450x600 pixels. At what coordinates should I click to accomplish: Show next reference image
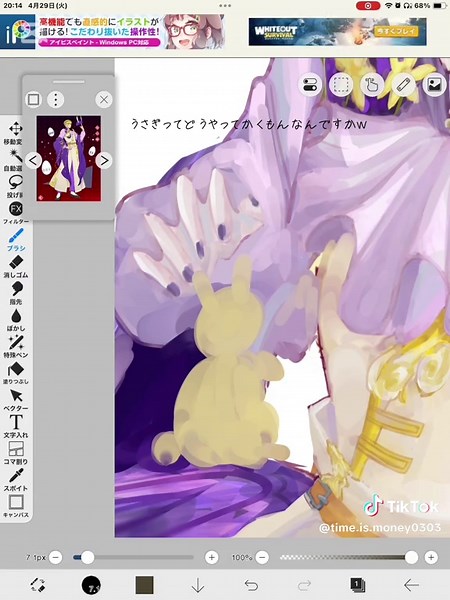click(x=104, y=160)
